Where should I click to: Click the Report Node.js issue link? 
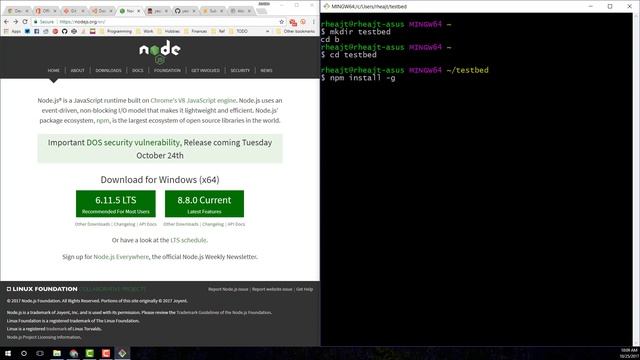[x=228, y=289]
